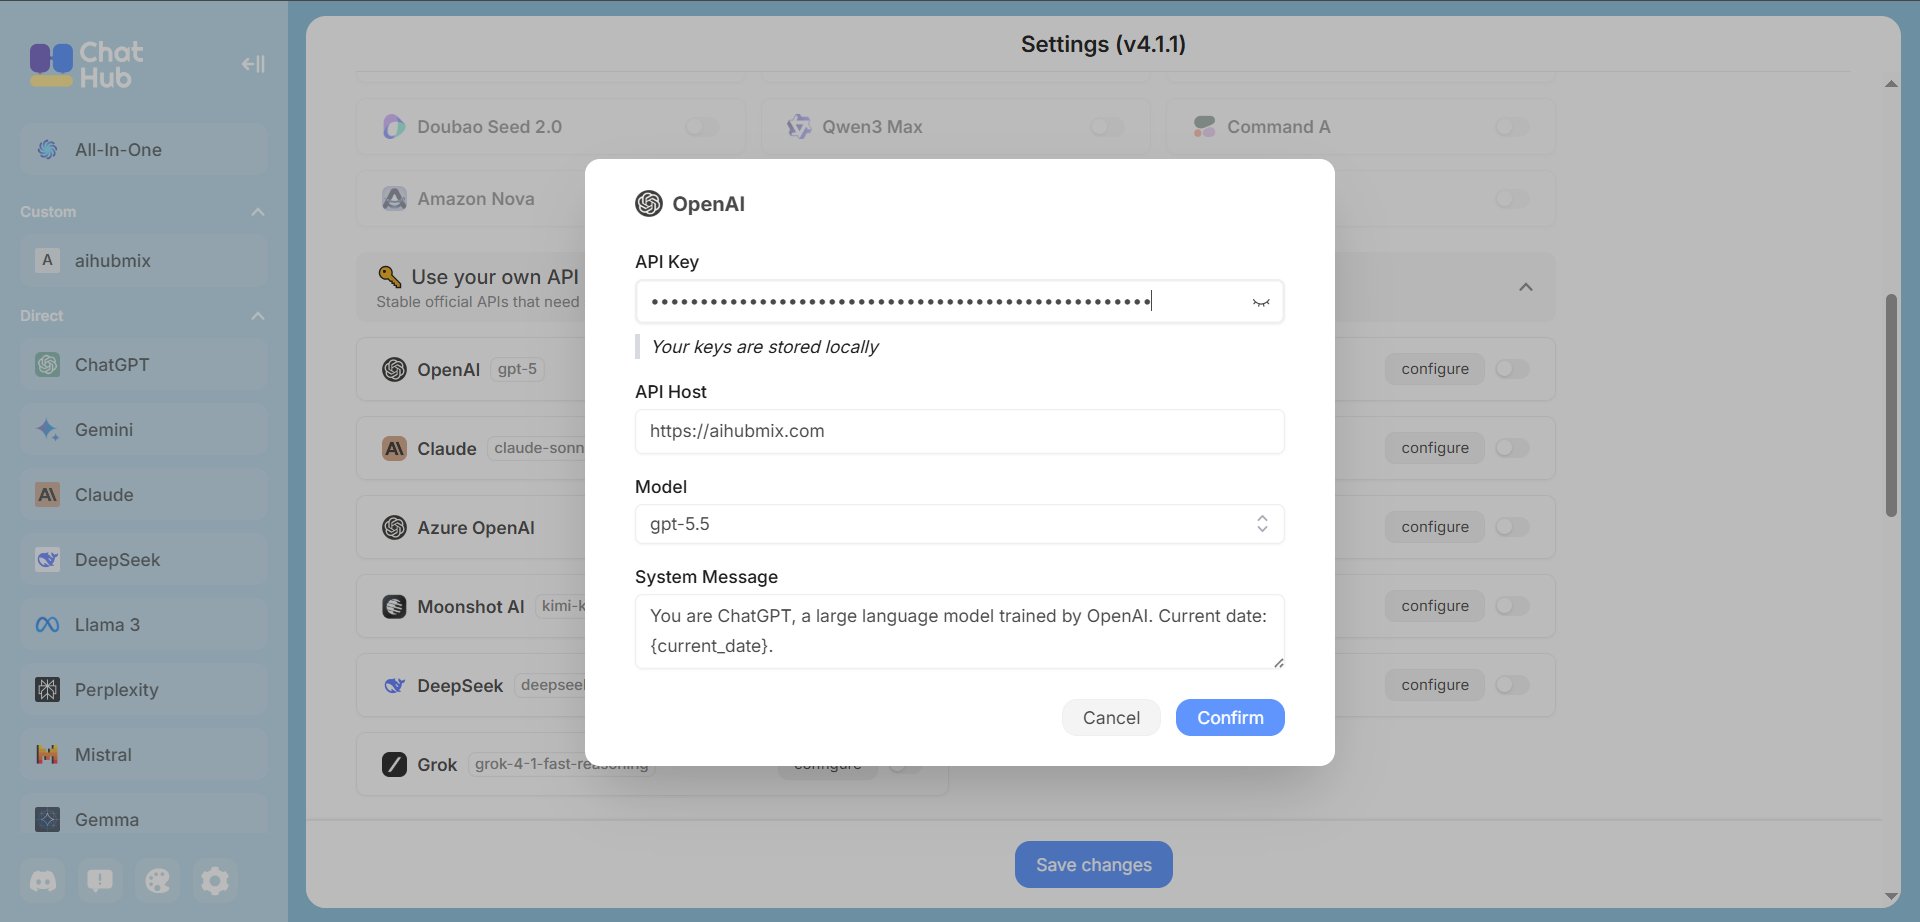
Task: Click Azure OpenAI icon in list
Action: [x=394, y=528]
